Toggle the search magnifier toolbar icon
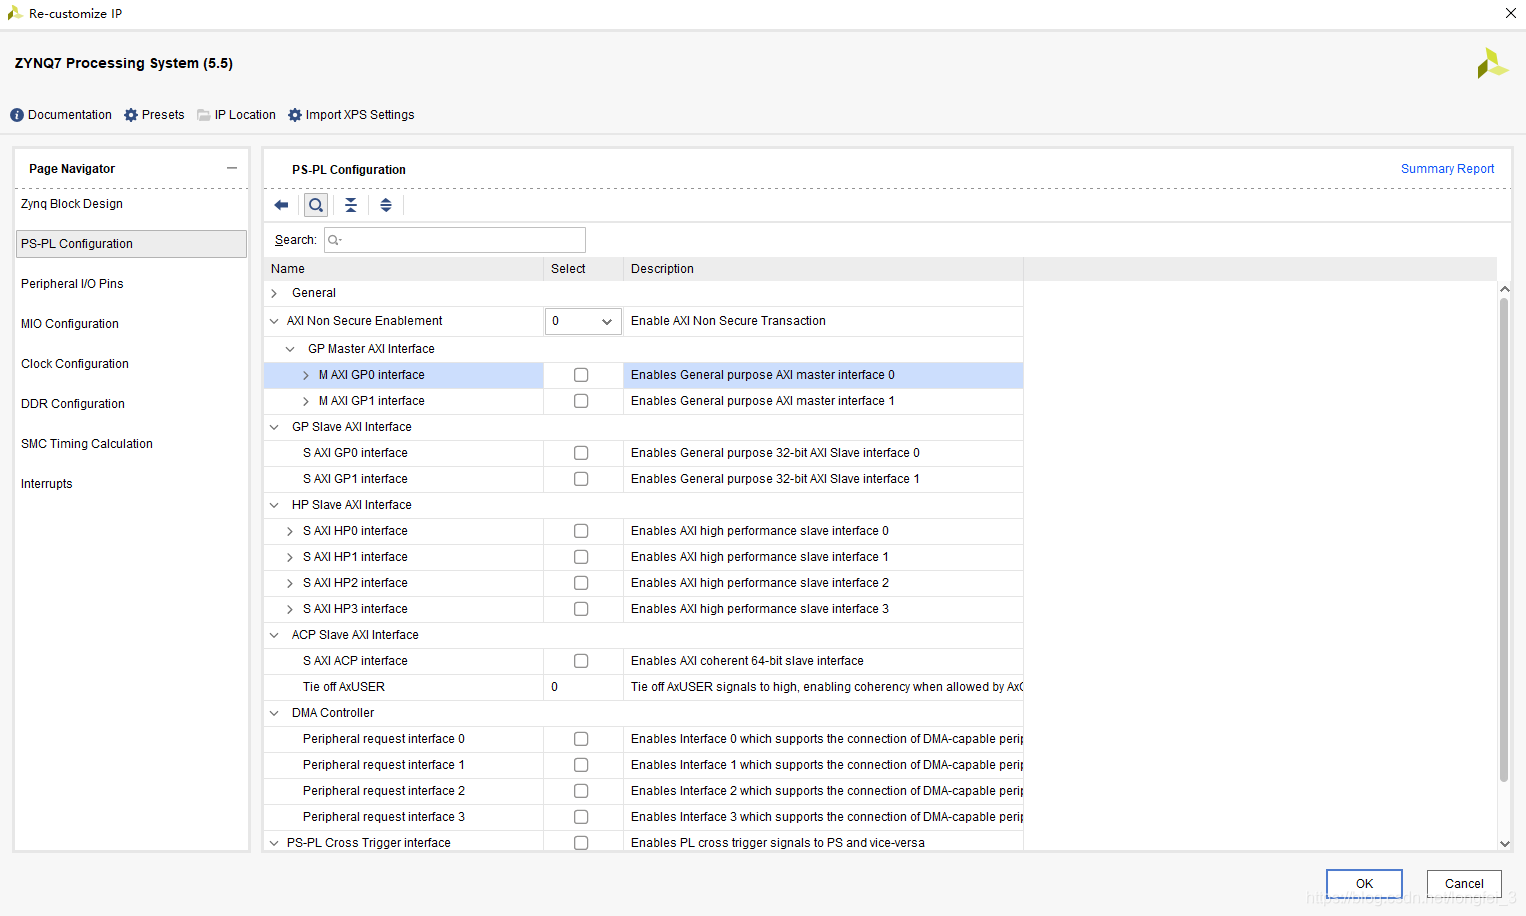Image resolution: width=1526 pixels, height=916 pixels. pyautogui.click(x=316, y=205)
